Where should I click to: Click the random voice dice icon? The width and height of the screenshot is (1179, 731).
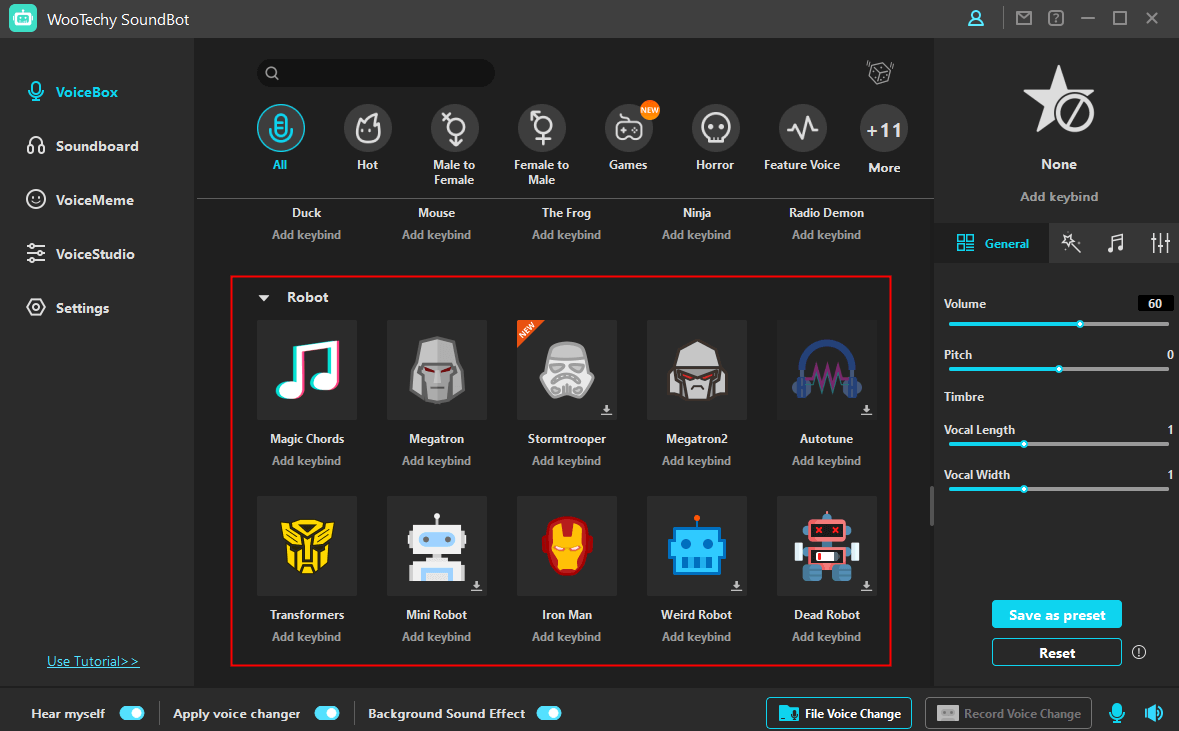880,72
